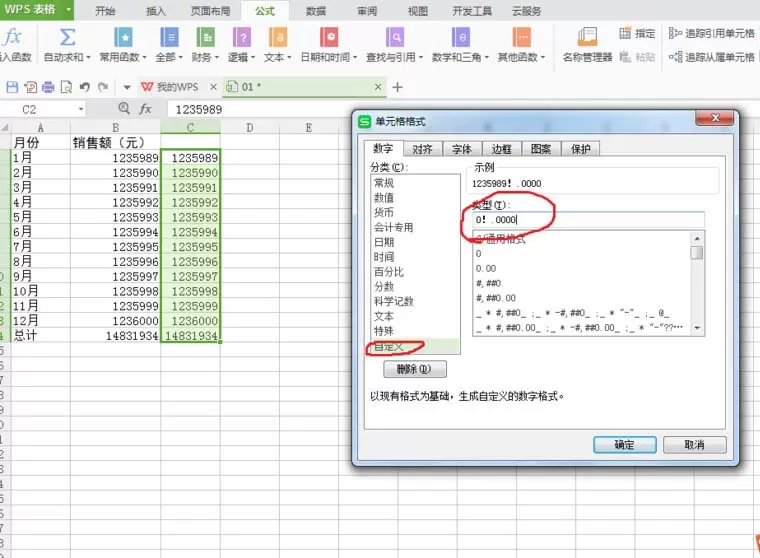Open the 日期和时间 functions icon
This screenshot has height=558, width=760.
coord(329,37)
